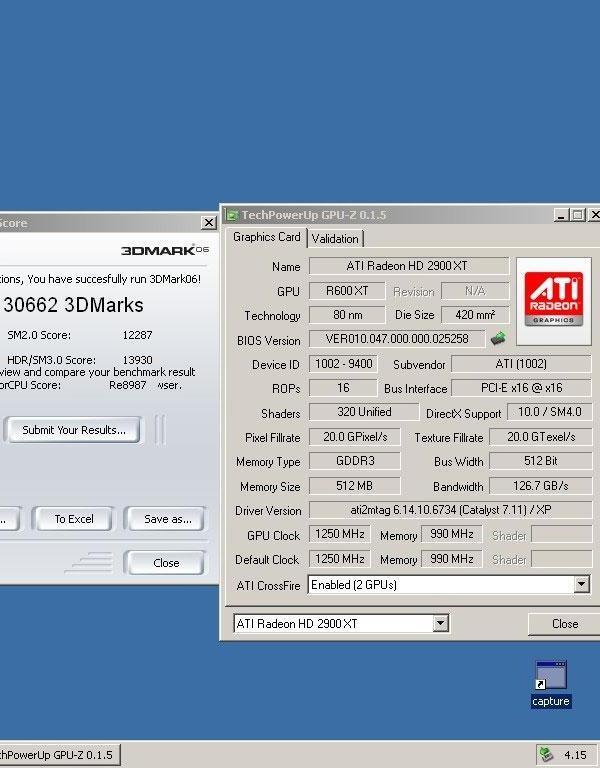Click the GPU-Z title bar icon
The image size is (600, 768).
pos(231,215)
